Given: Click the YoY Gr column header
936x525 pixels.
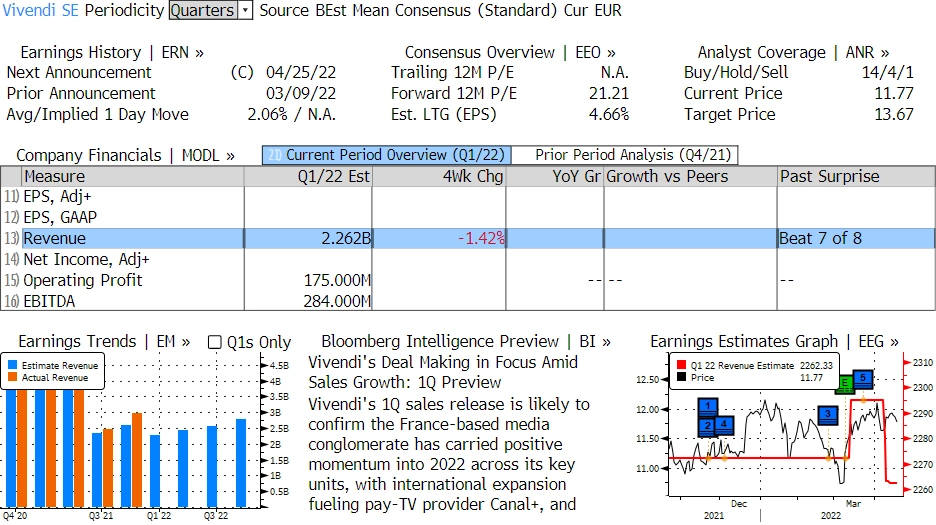Looking at the screenshot, I should (555, 177).
